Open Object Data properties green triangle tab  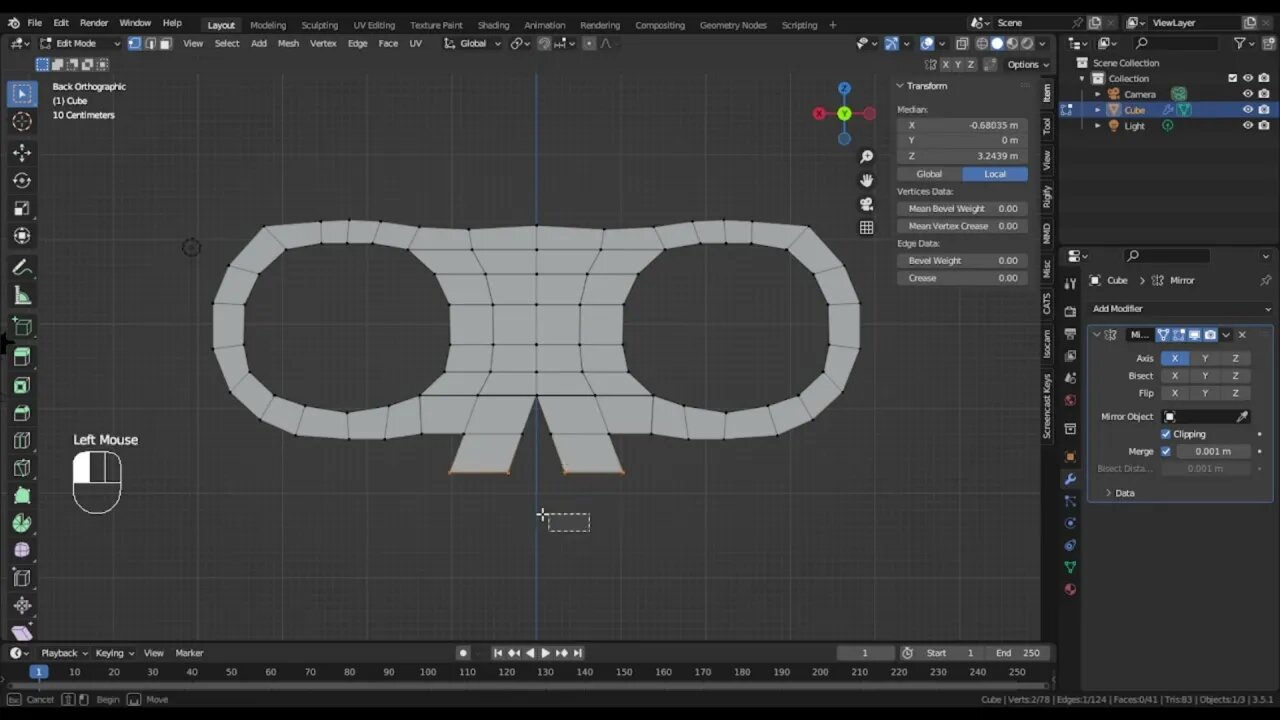tap(1070, 567)
